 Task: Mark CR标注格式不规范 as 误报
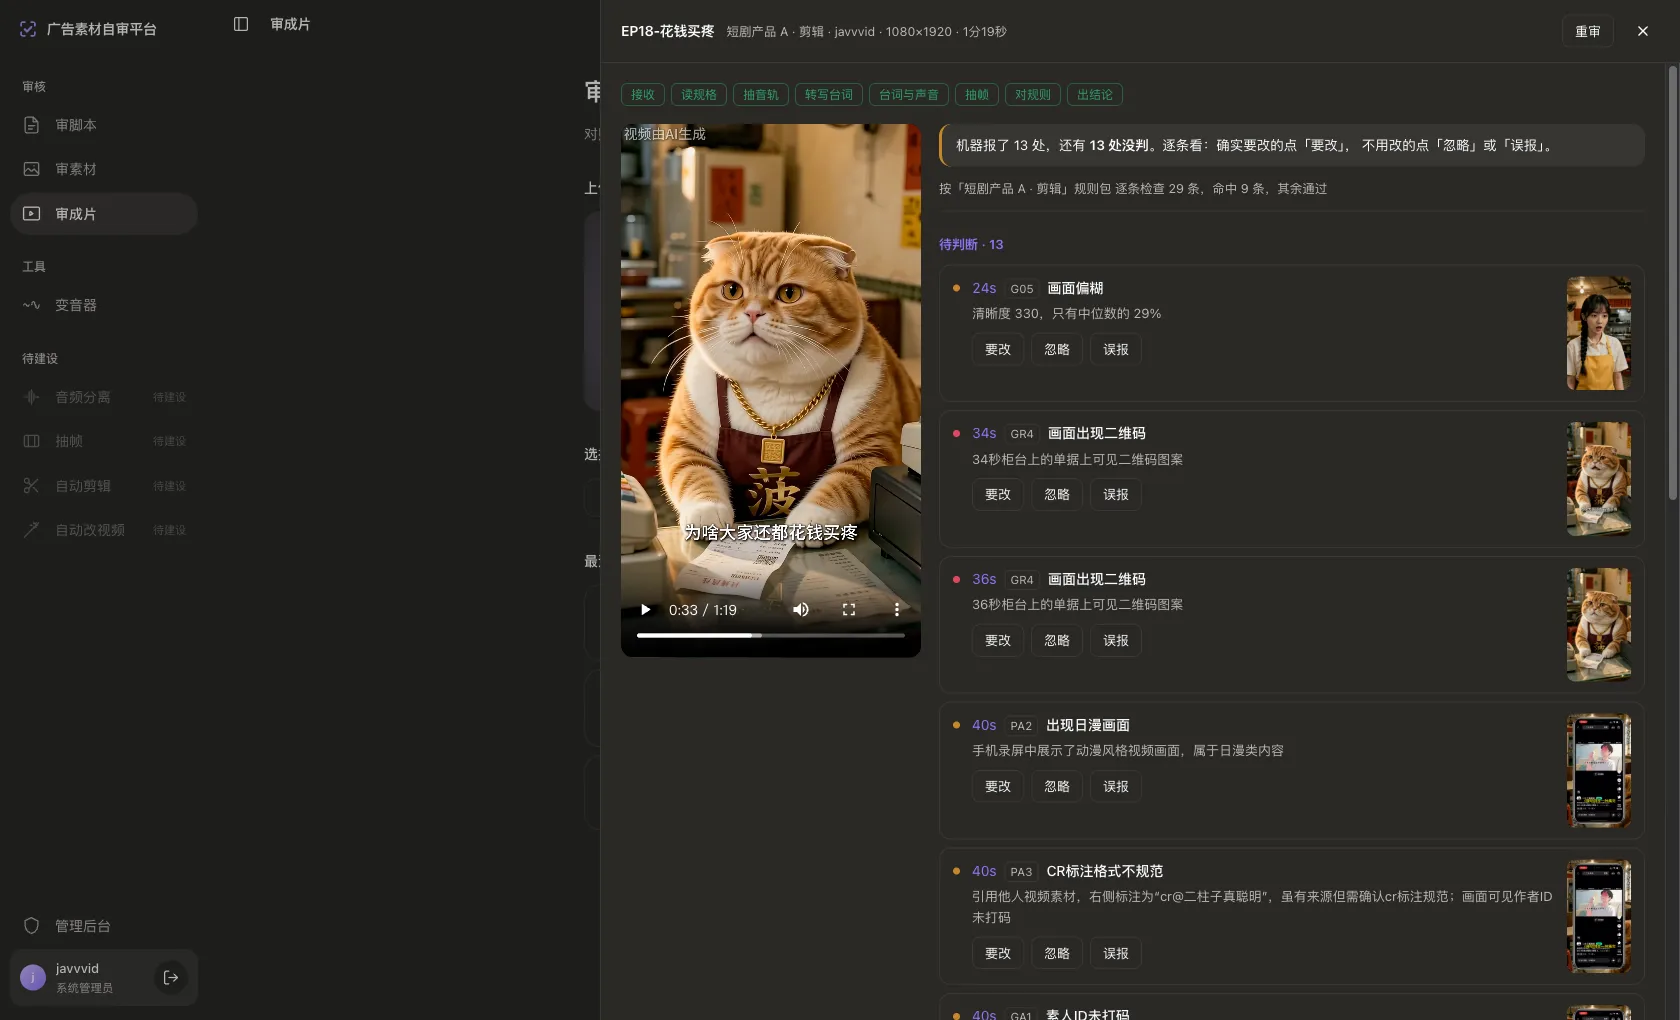point(1116,954)
